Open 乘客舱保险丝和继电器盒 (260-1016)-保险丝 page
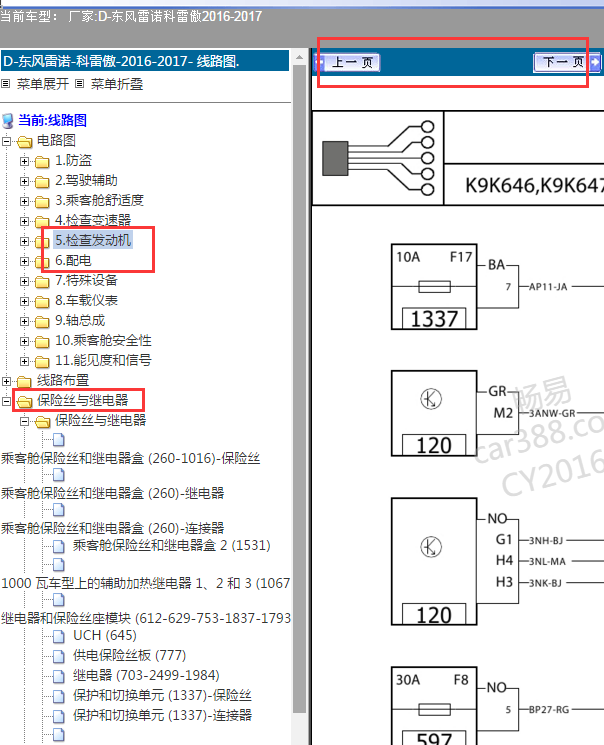Viewport: 604px width, 745px height. coord(131,458)
